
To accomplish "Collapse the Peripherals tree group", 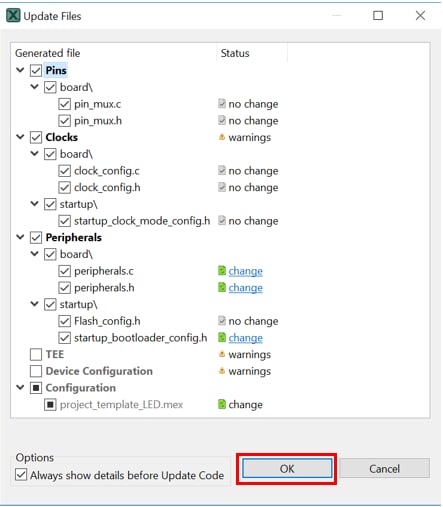I will pyautogui.click(x=20, y=237).
